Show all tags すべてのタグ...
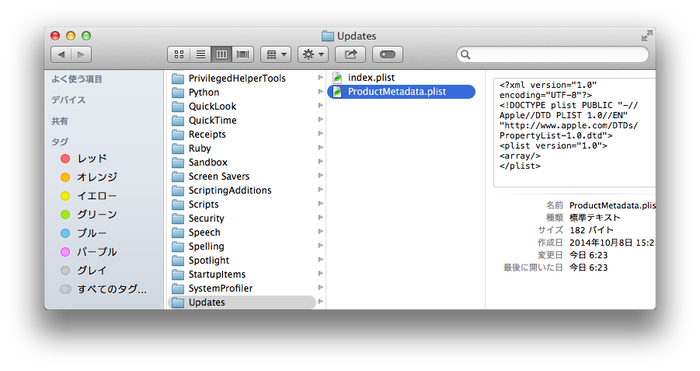 pyautogui.click(x=104, y=289)
